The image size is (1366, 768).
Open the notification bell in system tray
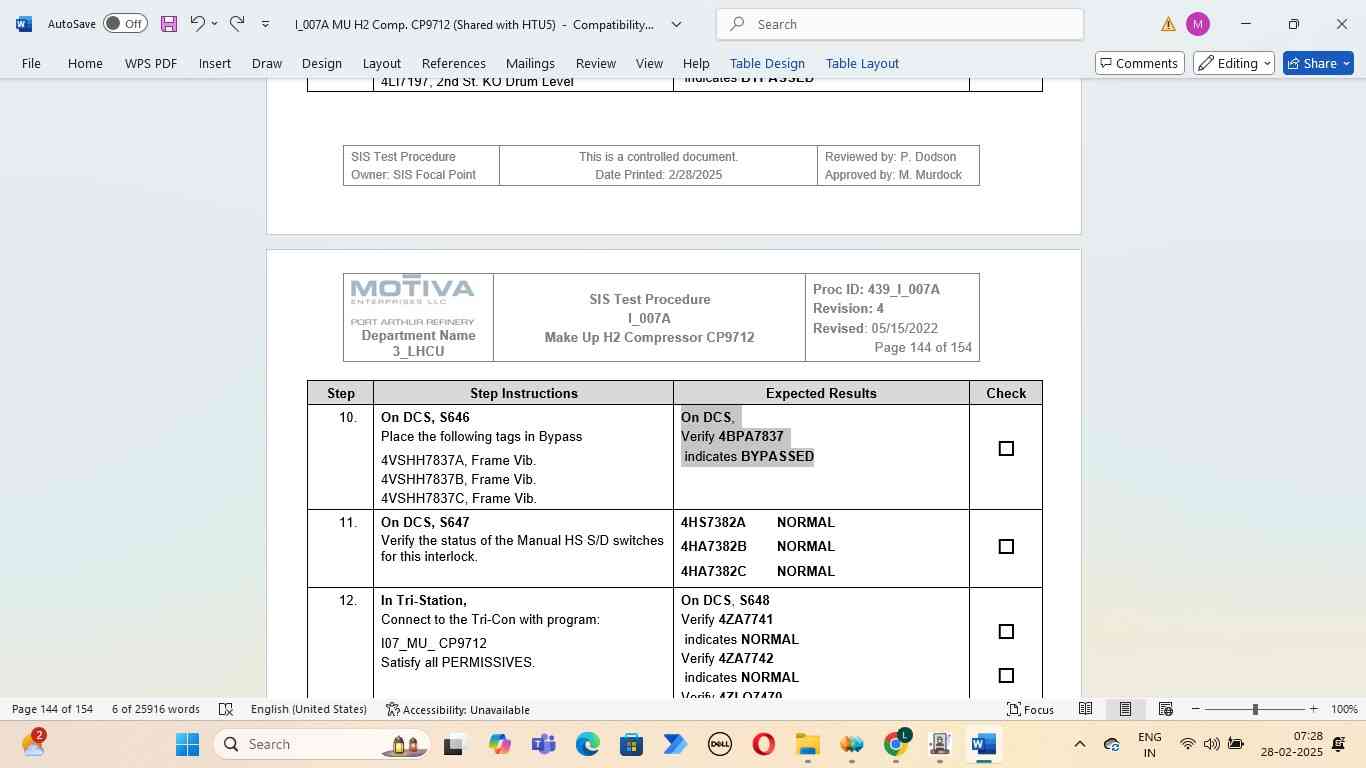(x=1339, y=744)
